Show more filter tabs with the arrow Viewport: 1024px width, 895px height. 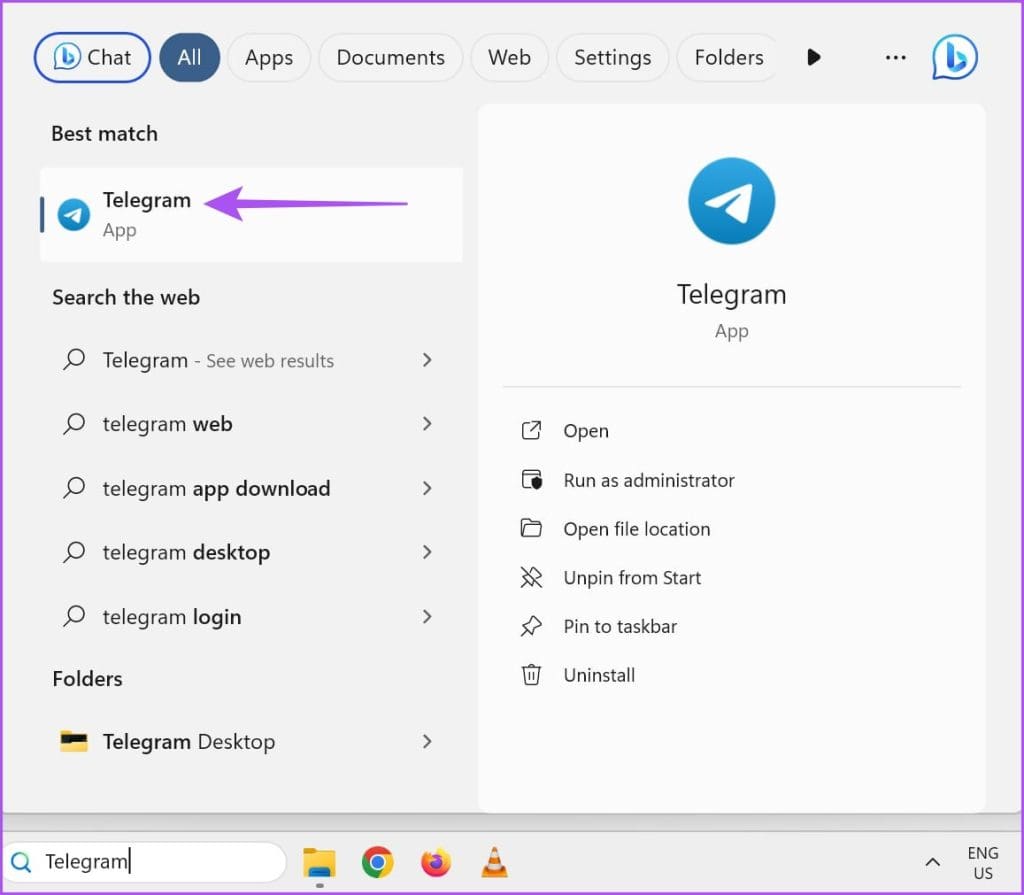coord(814,57)
